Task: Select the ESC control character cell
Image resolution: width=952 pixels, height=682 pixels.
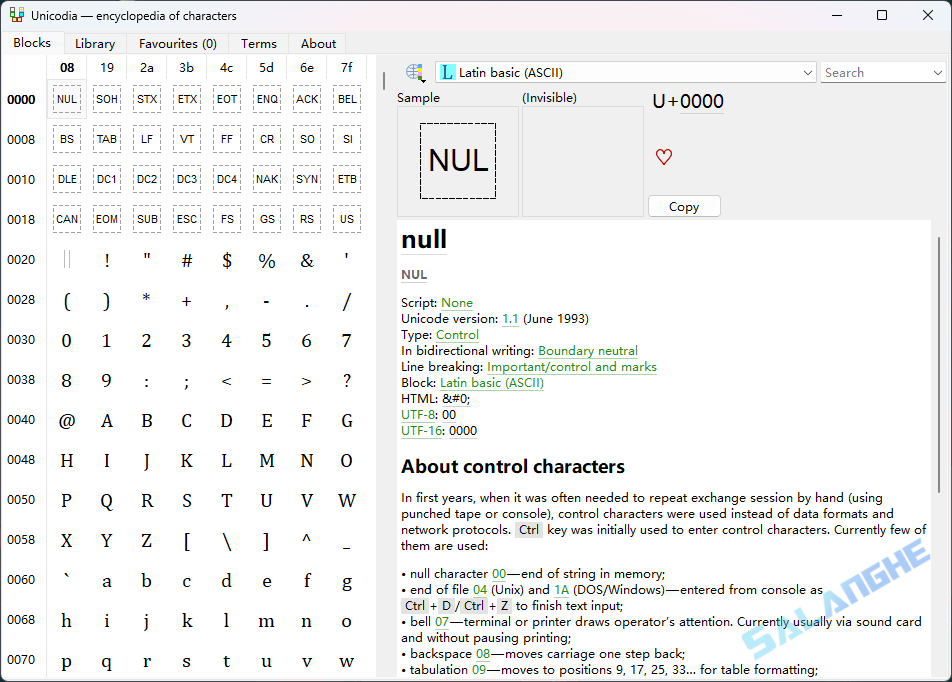Action: [x=186, y=218]
